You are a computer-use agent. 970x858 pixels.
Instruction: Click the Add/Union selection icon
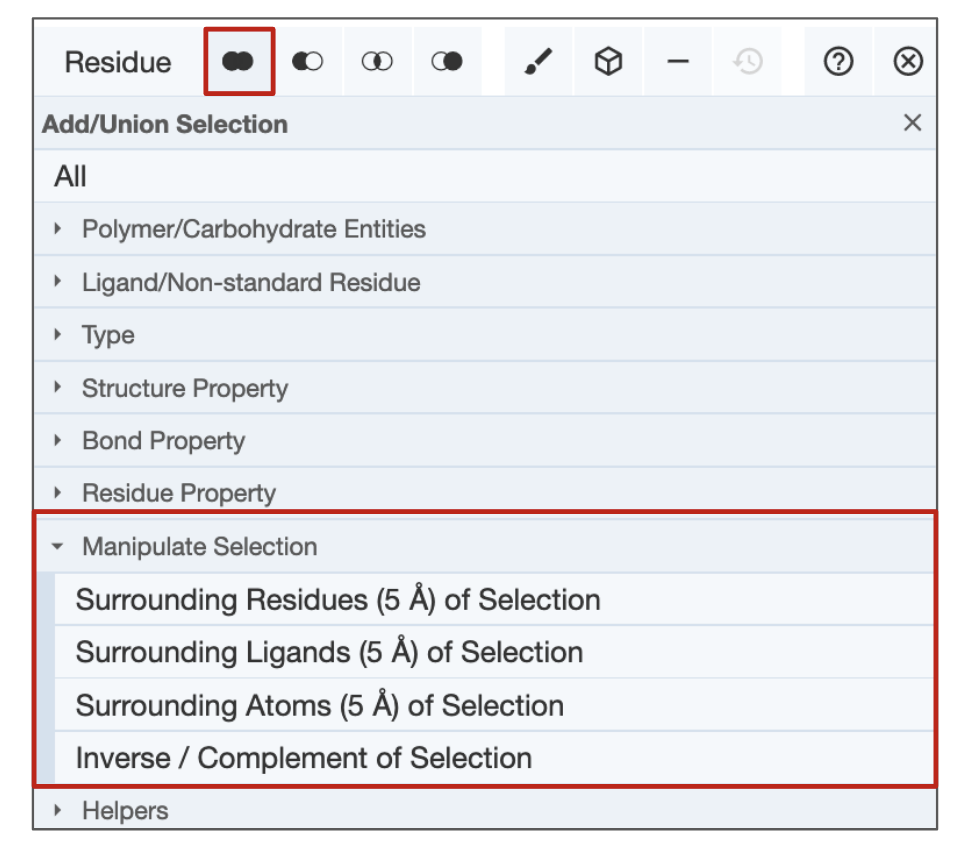238,62
